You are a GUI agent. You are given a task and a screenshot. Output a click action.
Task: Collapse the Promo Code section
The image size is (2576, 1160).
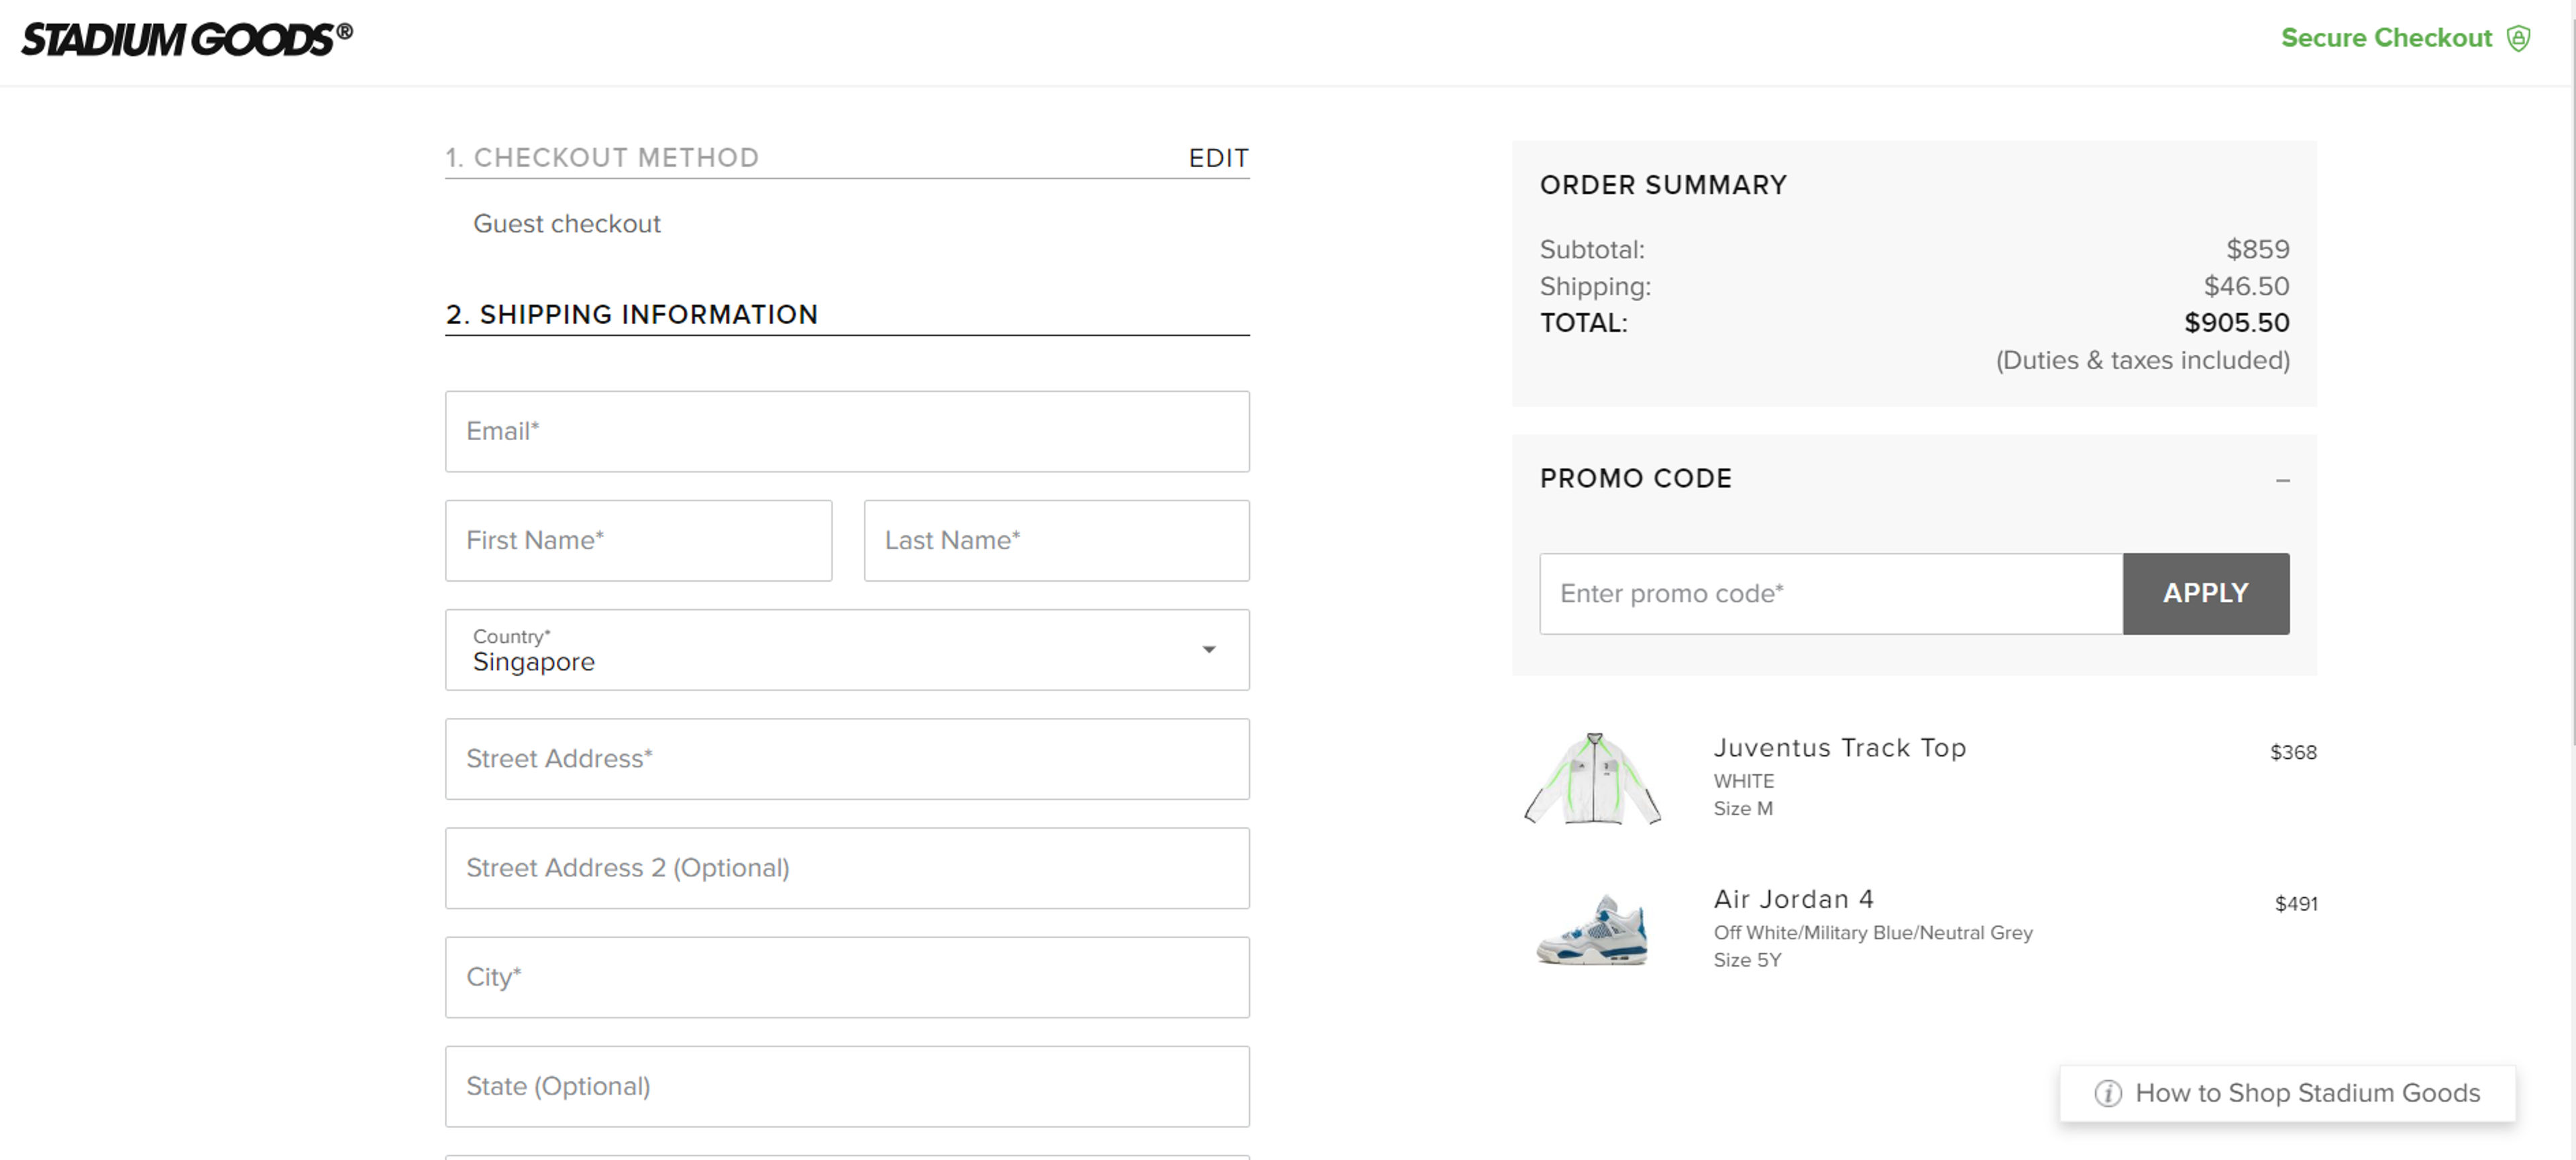pos(2282,480)
